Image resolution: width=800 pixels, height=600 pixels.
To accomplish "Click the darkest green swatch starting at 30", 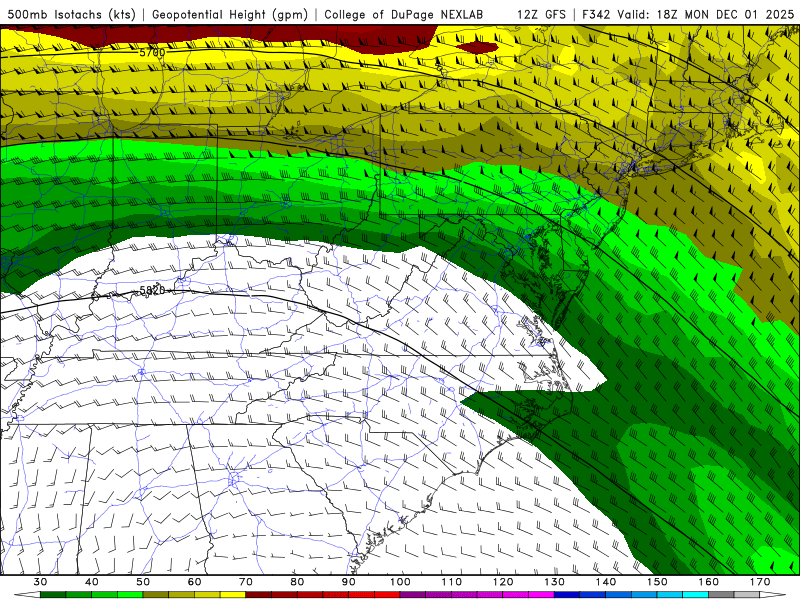I will click(53, 595).
